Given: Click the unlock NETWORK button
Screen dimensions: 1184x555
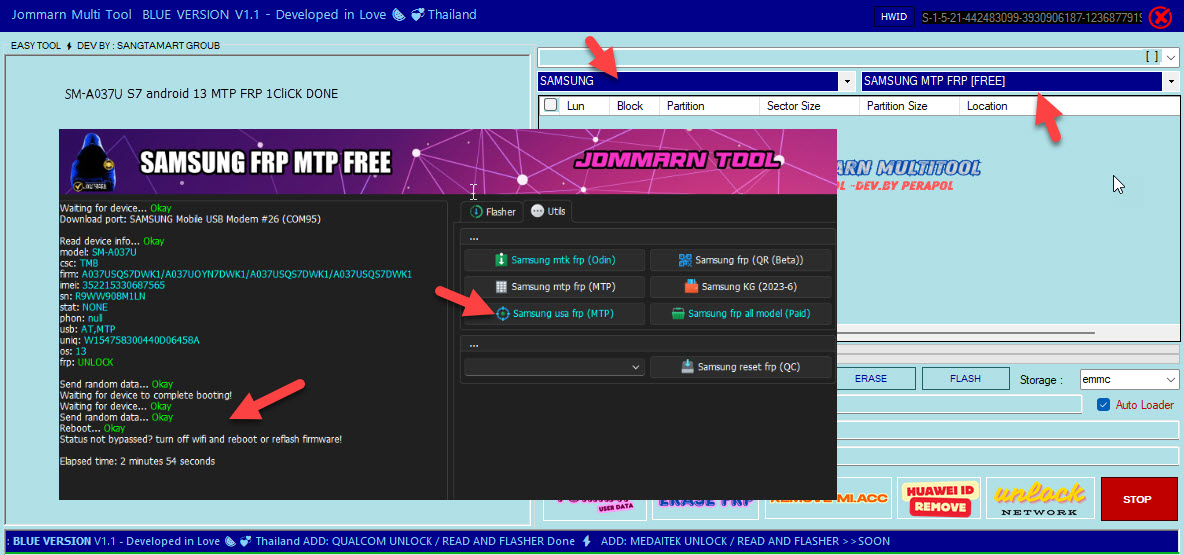Looking at the screenshot, I should (1041, 498).
